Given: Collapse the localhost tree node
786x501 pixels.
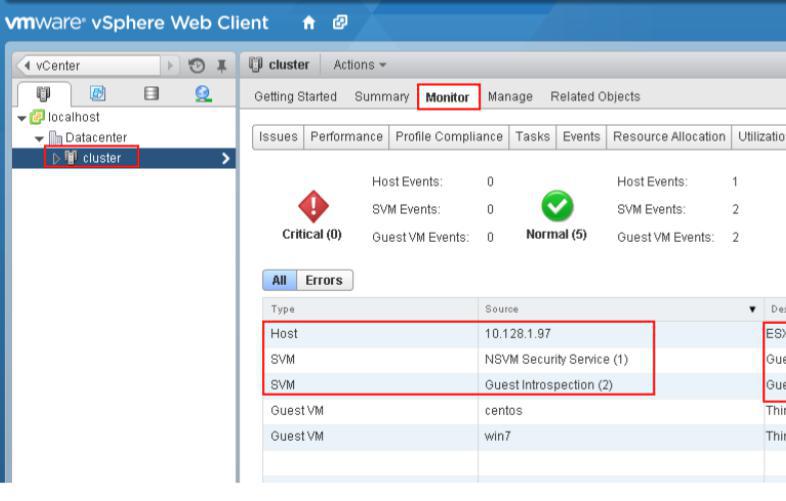Looking at the screenshot, I should pyautogui.click(x=22, y=118).
